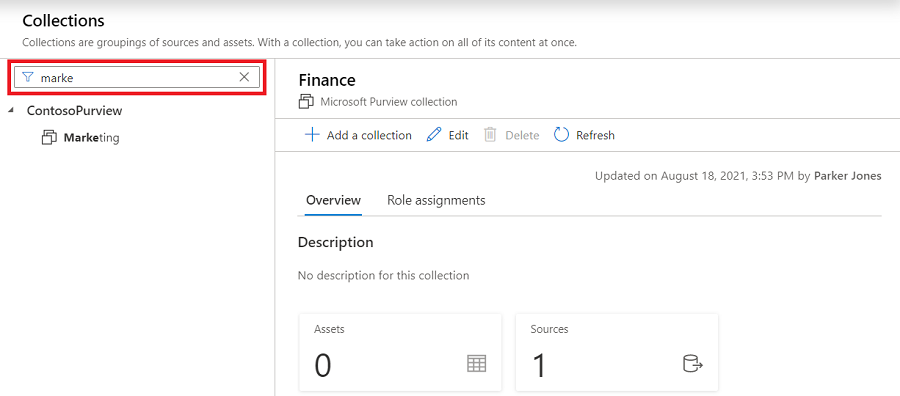Click the "Microsoft Purview collection" subtitle
900x396 pixels.
[389, 102]
